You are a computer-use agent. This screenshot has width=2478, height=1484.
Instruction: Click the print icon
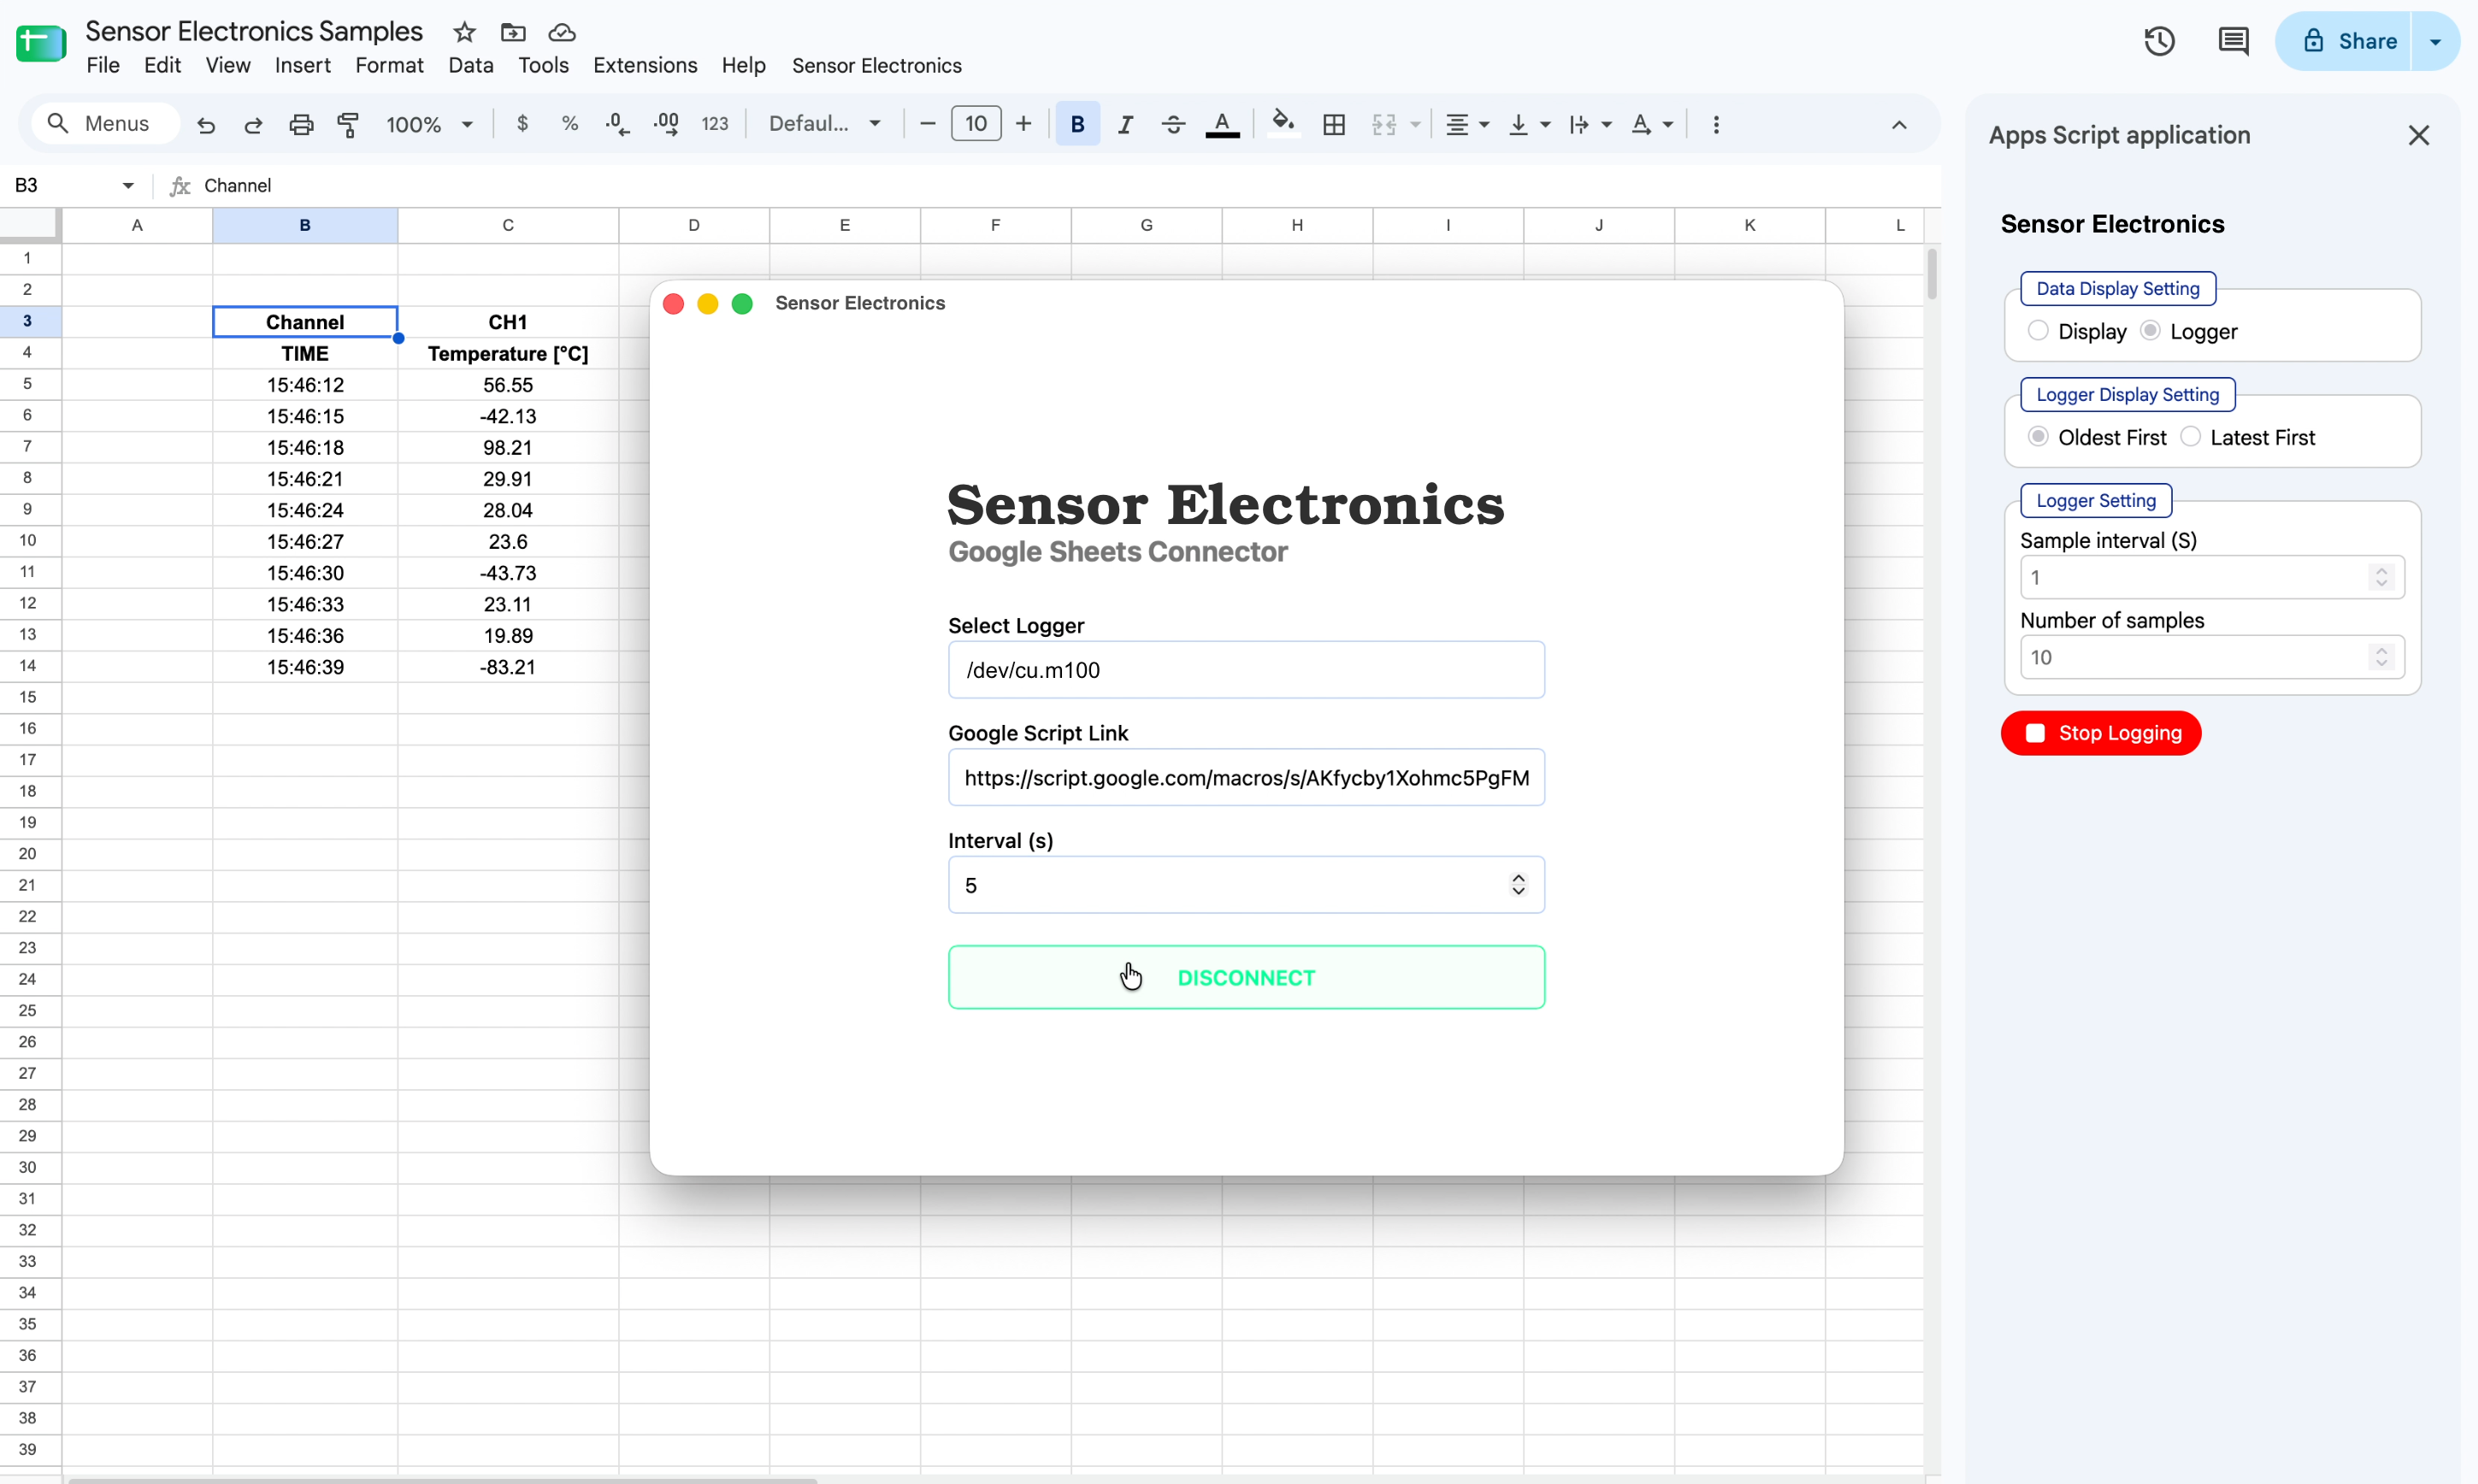301,125
